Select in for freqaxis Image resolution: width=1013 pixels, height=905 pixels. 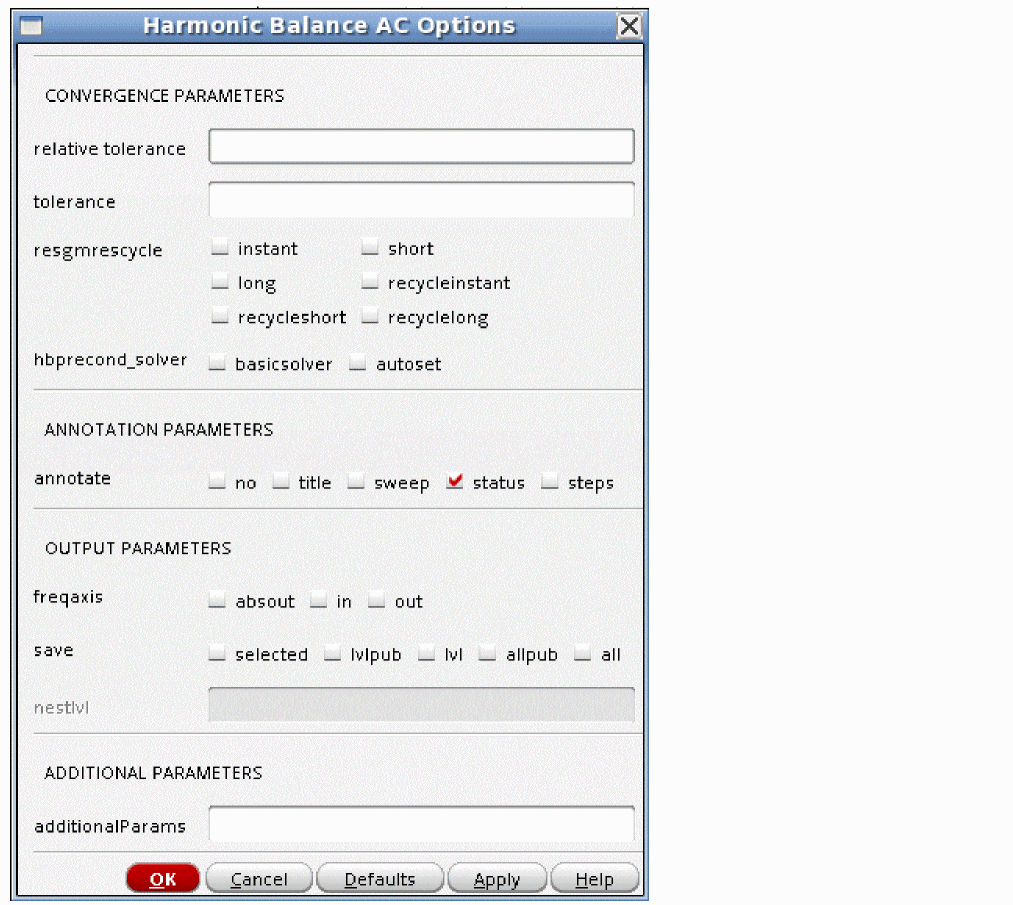[x=319, y=600]
